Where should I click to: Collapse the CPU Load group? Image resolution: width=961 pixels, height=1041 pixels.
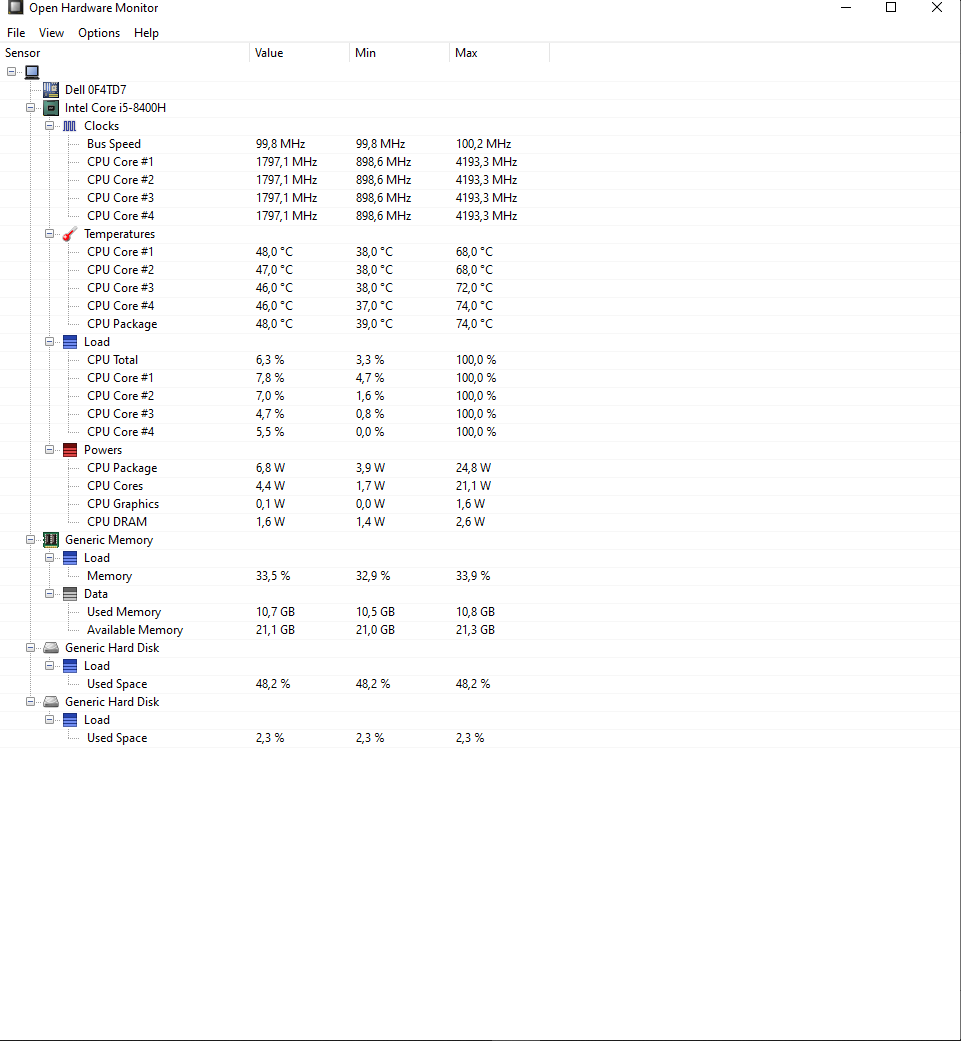tap(50, 342)
